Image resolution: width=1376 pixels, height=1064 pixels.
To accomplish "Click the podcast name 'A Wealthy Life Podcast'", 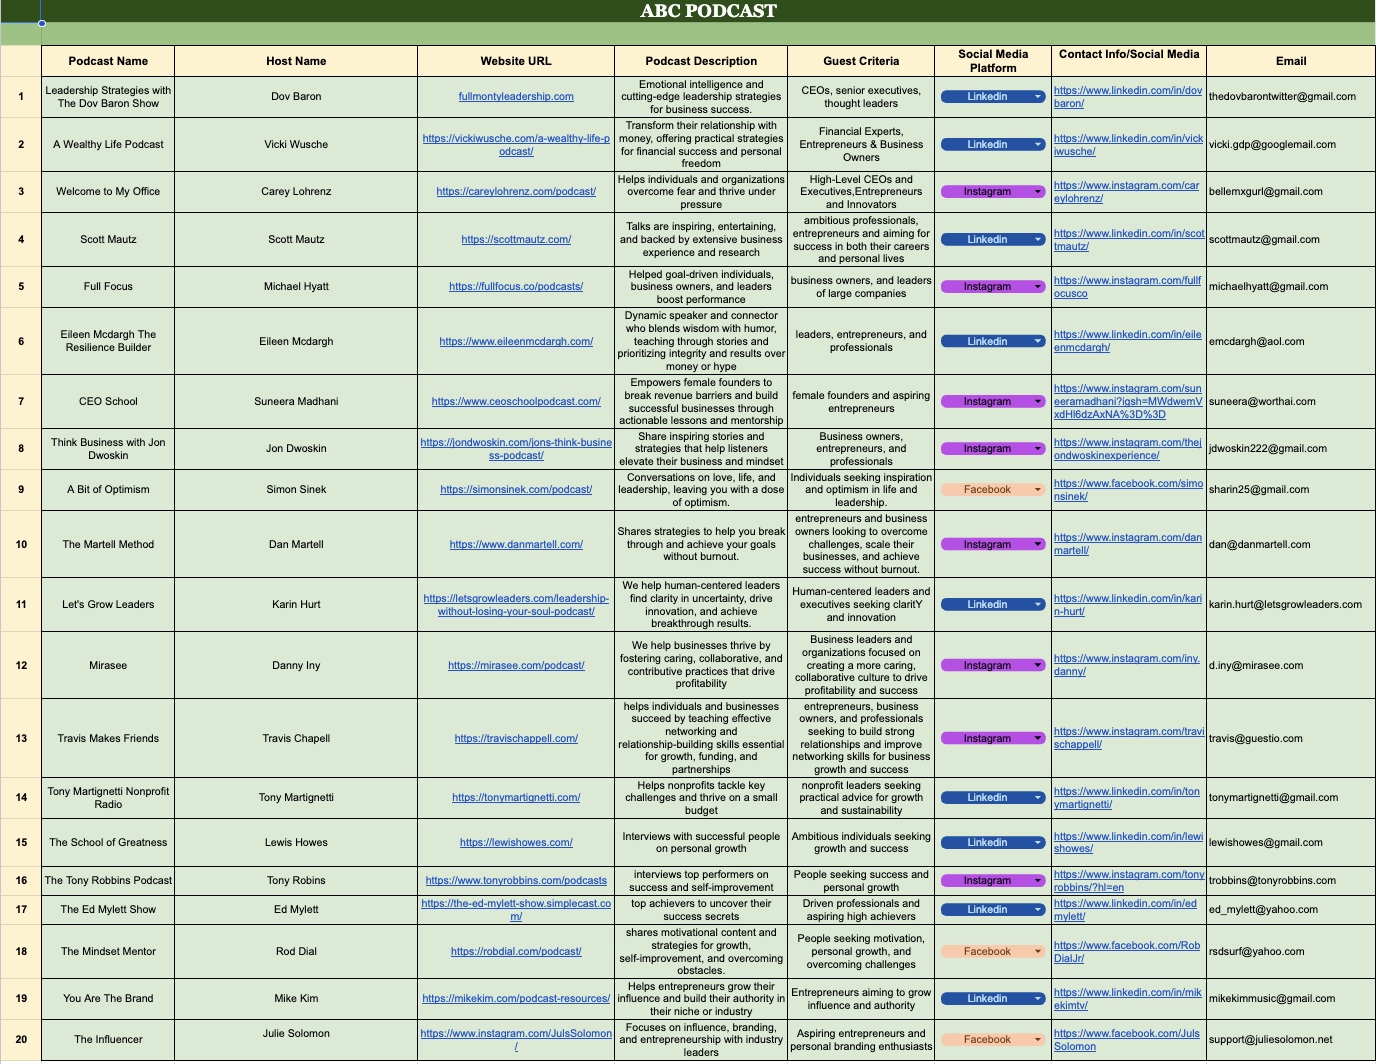I will 108,145.
